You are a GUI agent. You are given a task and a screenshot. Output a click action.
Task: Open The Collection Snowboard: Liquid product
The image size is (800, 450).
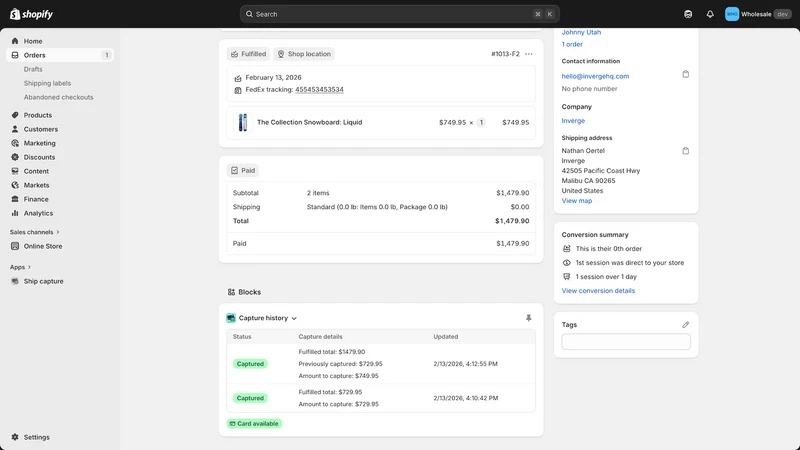(x=310, y=122)
